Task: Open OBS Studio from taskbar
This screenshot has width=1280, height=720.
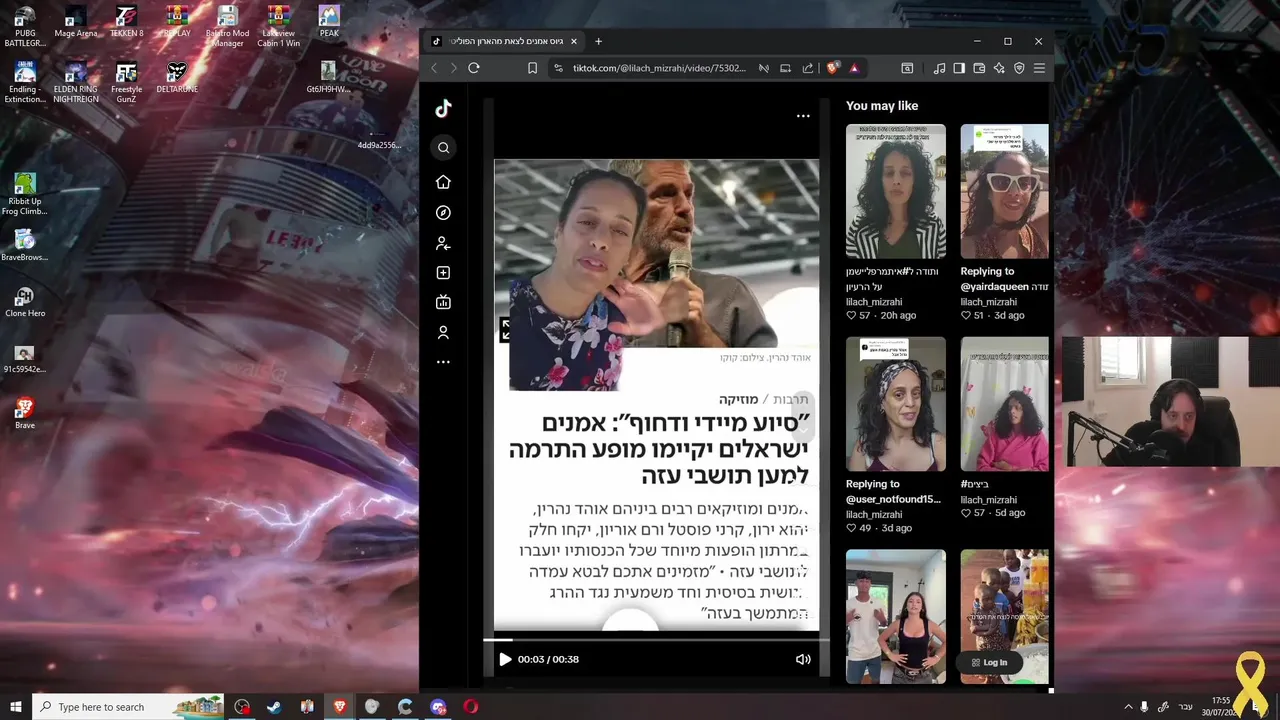Action: 242,707
